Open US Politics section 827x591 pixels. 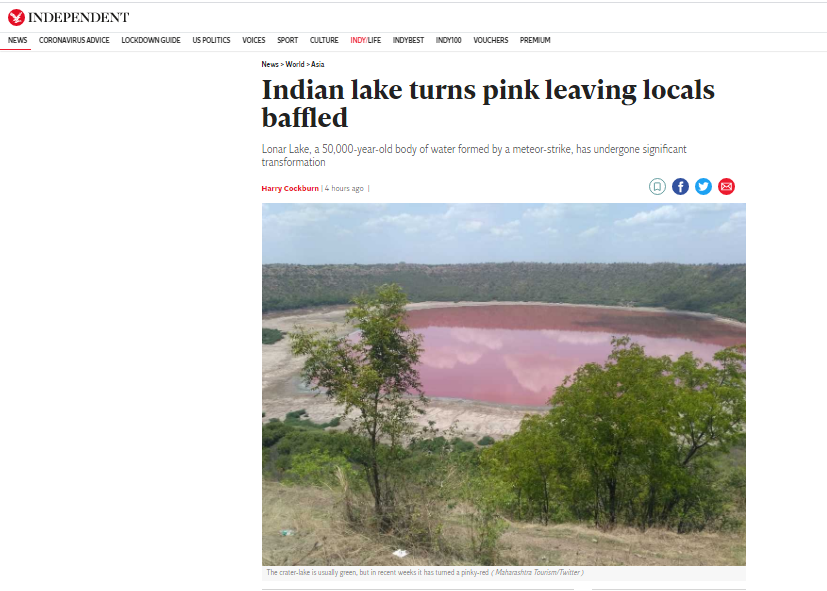pyautogui.click(x=211, y=40)
